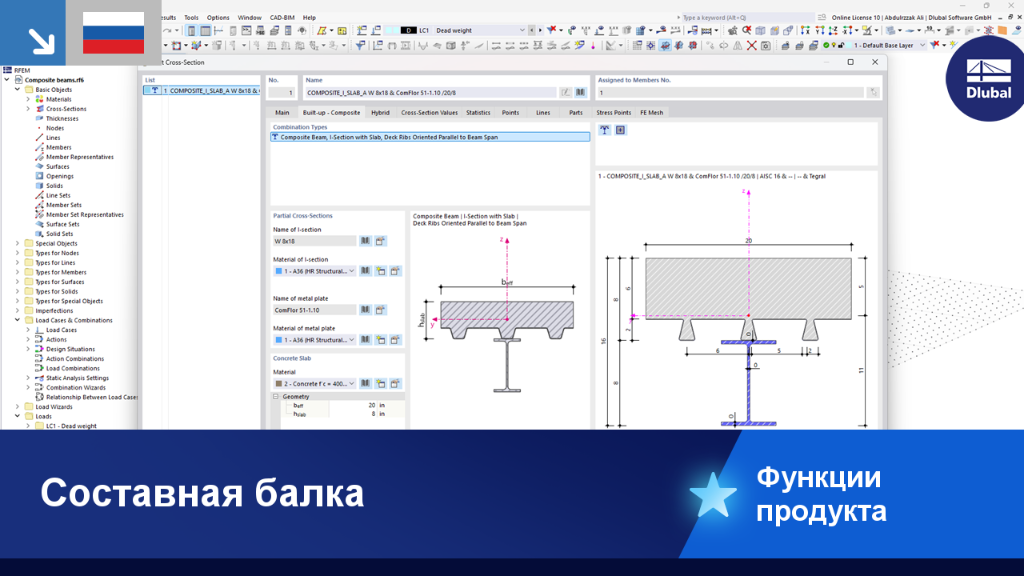Click the T-section view icon above the preview
Screen dimensions: 1024x576
604,130
